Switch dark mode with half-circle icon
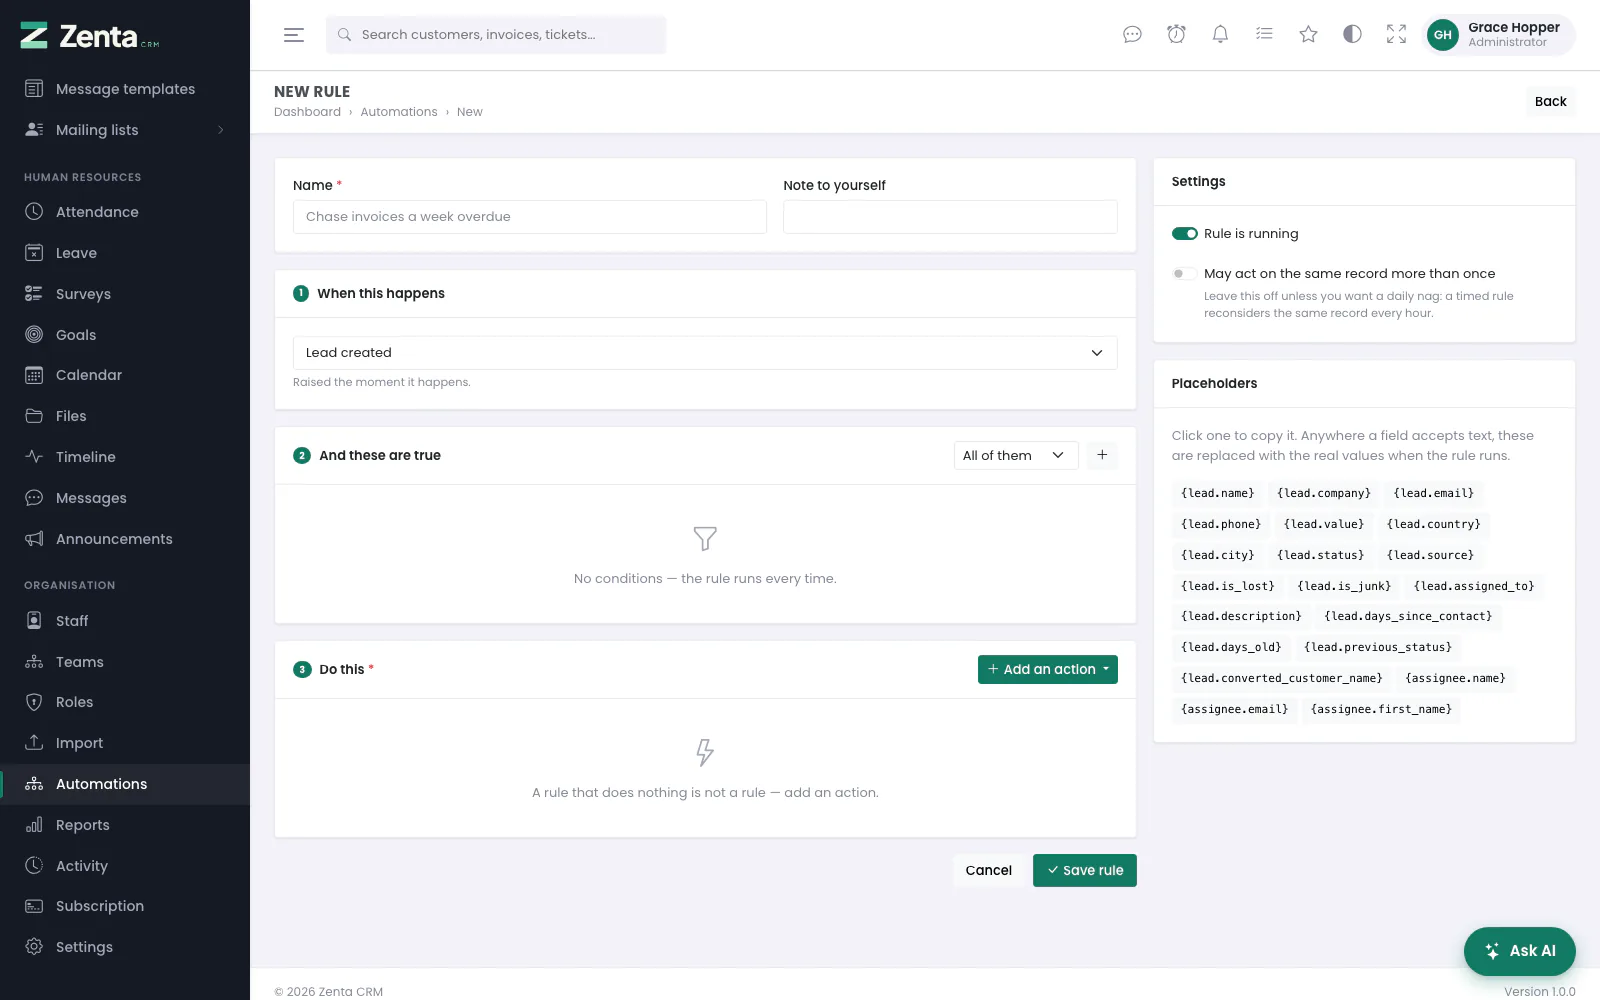This screenshot has width=1600, height=1000. tap(1352, 35)
